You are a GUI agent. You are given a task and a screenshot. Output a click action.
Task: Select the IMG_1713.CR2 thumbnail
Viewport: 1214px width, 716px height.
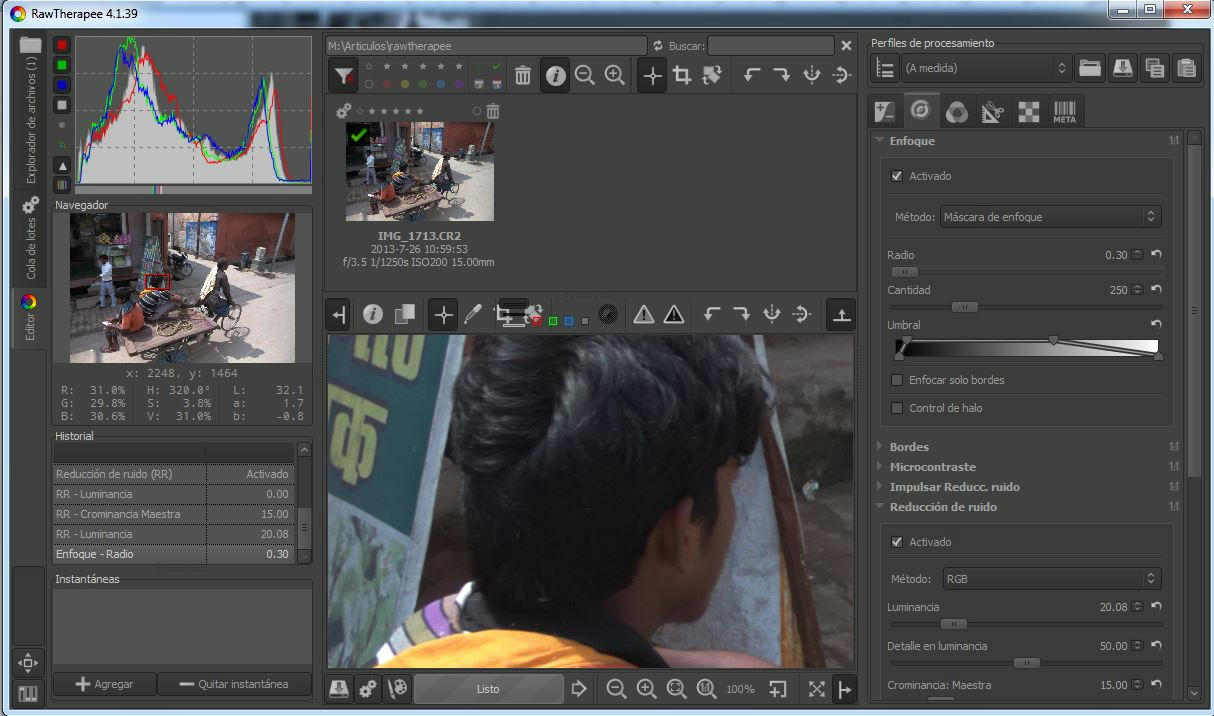click(x=420, y=171)
